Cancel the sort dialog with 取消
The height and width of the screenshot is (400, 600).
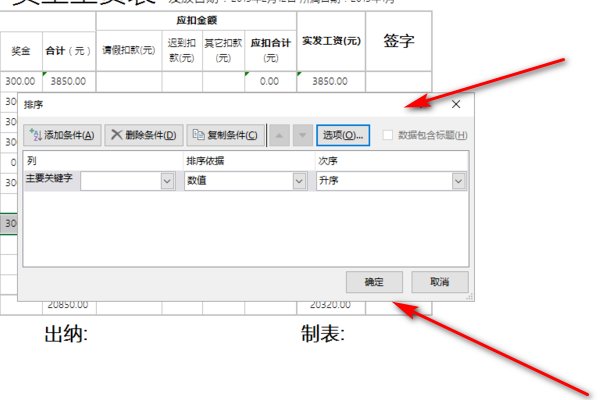click(440, 282)
